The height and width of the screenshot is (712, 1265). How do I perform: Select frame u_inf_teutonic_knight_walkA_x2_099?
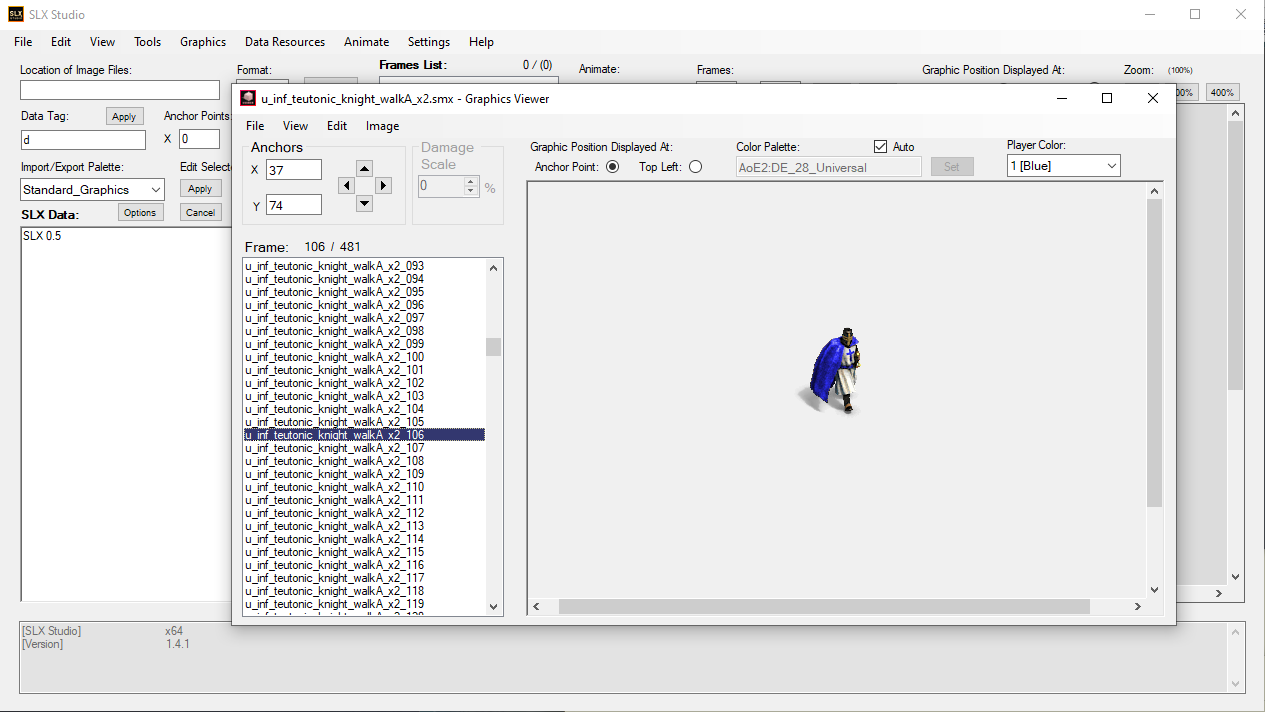pos(364,344)
